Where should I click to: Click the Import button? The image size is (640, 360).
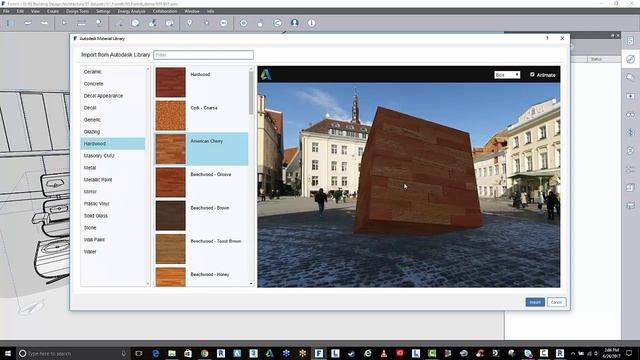click(x=535, y=302)
